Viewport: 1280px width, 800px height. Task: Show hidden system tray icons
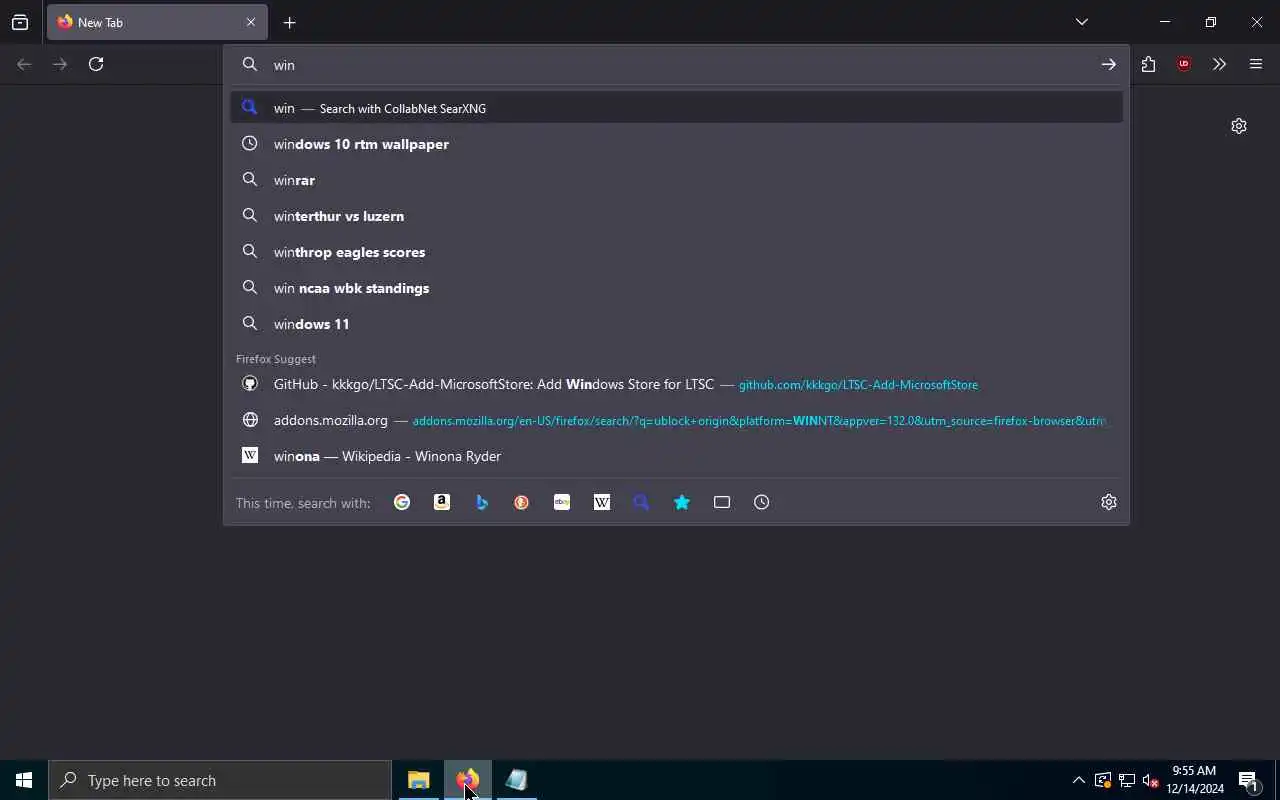point(1078,780)
